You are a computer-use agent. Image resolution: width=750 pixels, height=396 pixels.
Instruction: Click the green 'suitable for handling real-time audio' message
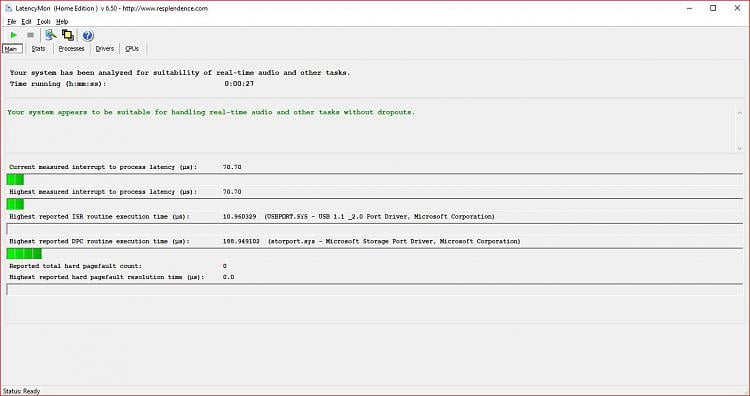point(211,112)
